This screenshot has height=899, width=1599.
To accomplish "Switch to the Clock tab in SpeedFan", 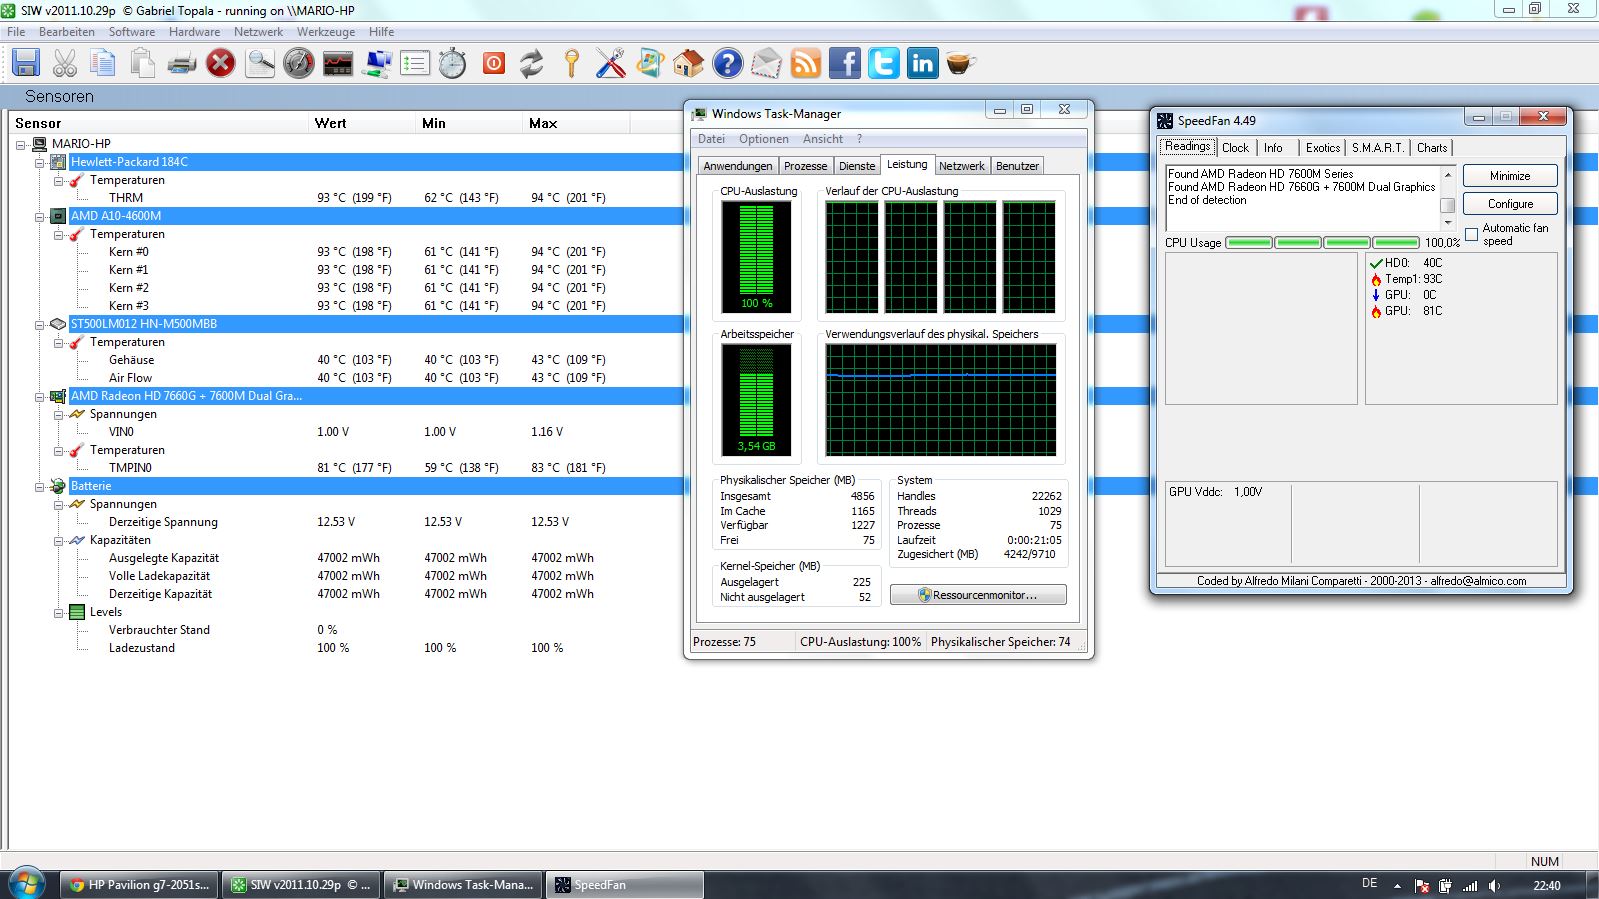I will pyautogui.click(x=1235, y=148).
